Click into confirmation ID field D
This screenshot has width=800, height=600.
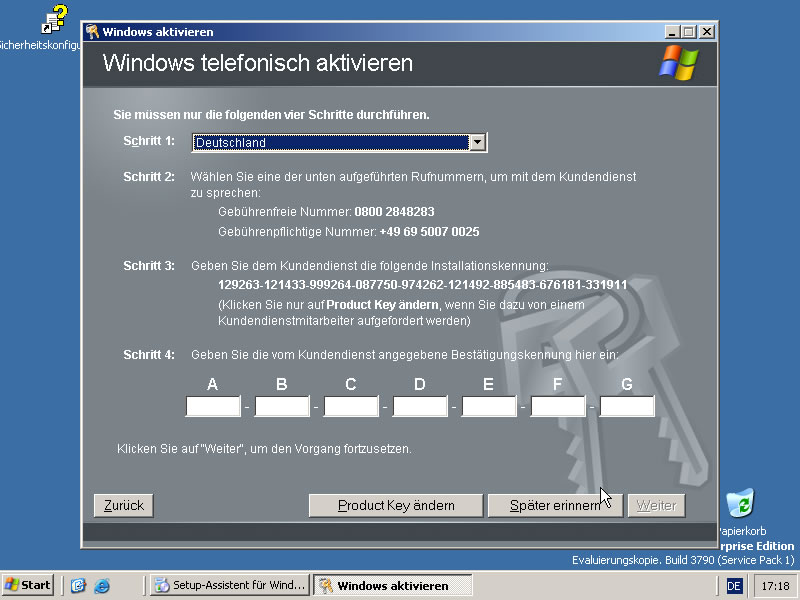(x=420, y=406)
